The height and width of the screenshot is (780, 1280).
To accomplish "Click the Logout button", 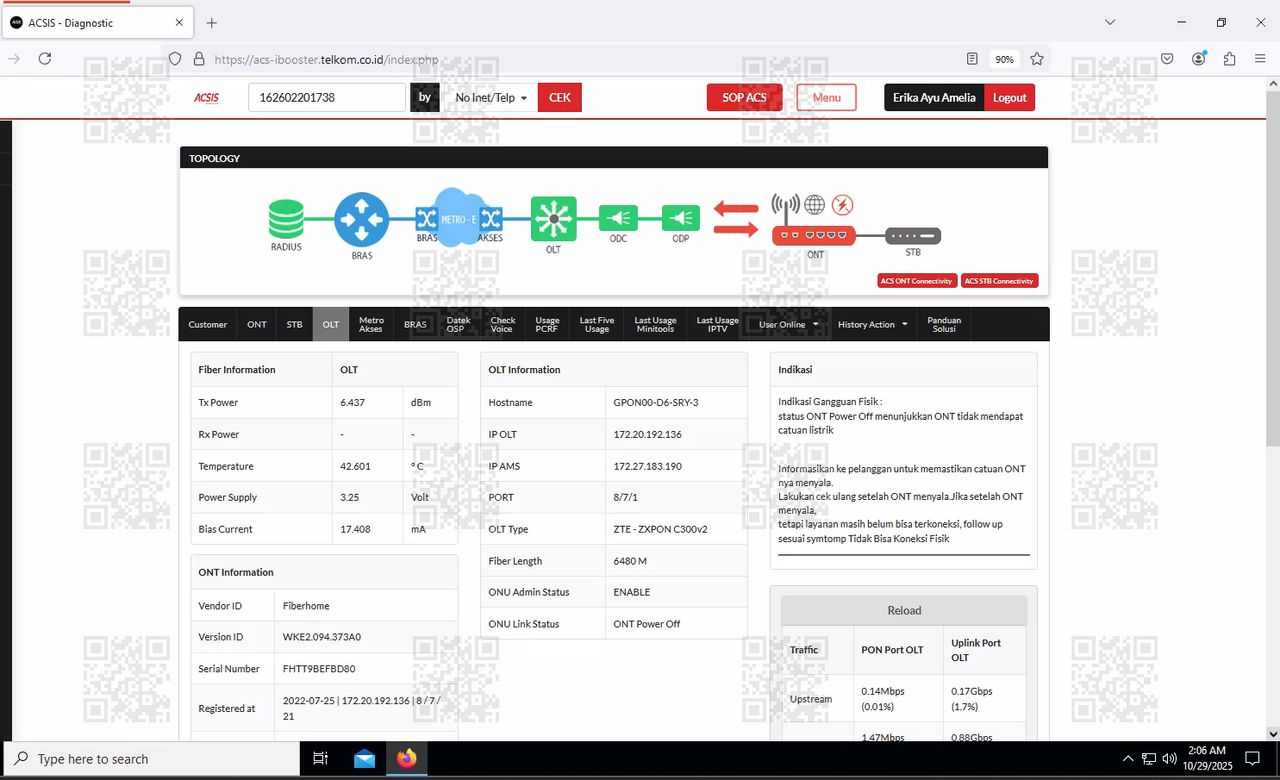I will [1009, 97].
